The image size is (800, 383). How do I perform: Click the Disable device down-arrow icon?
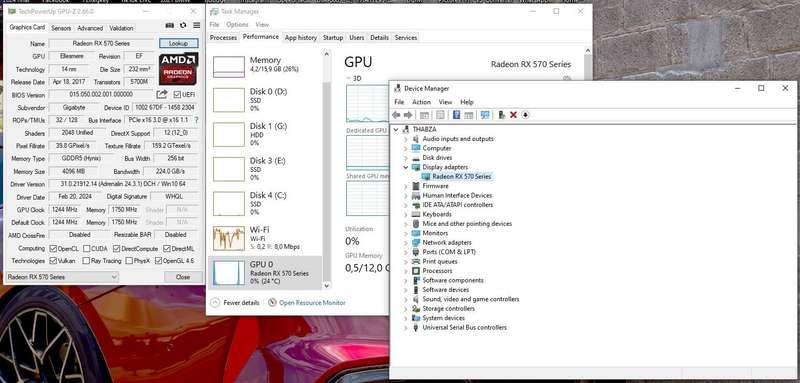pos(526,115)
